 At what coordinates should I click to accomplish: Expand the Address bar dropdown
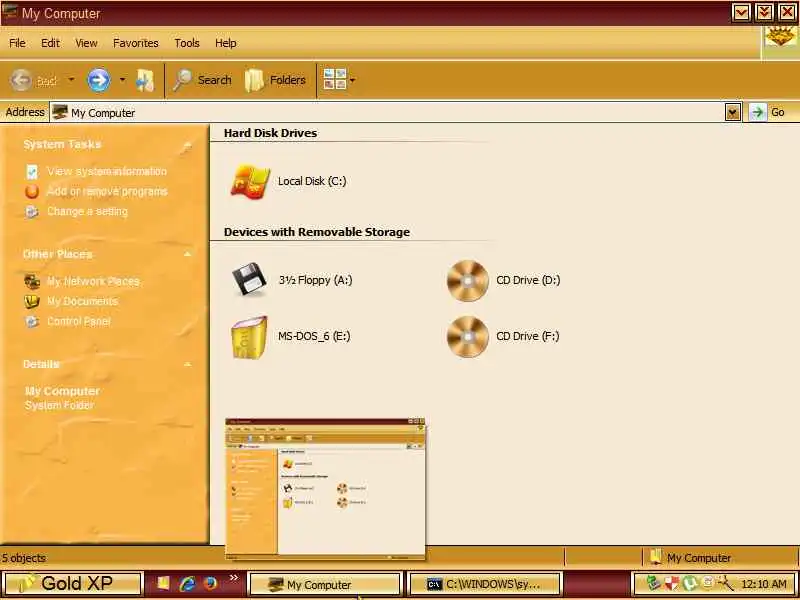click(733, 112)
